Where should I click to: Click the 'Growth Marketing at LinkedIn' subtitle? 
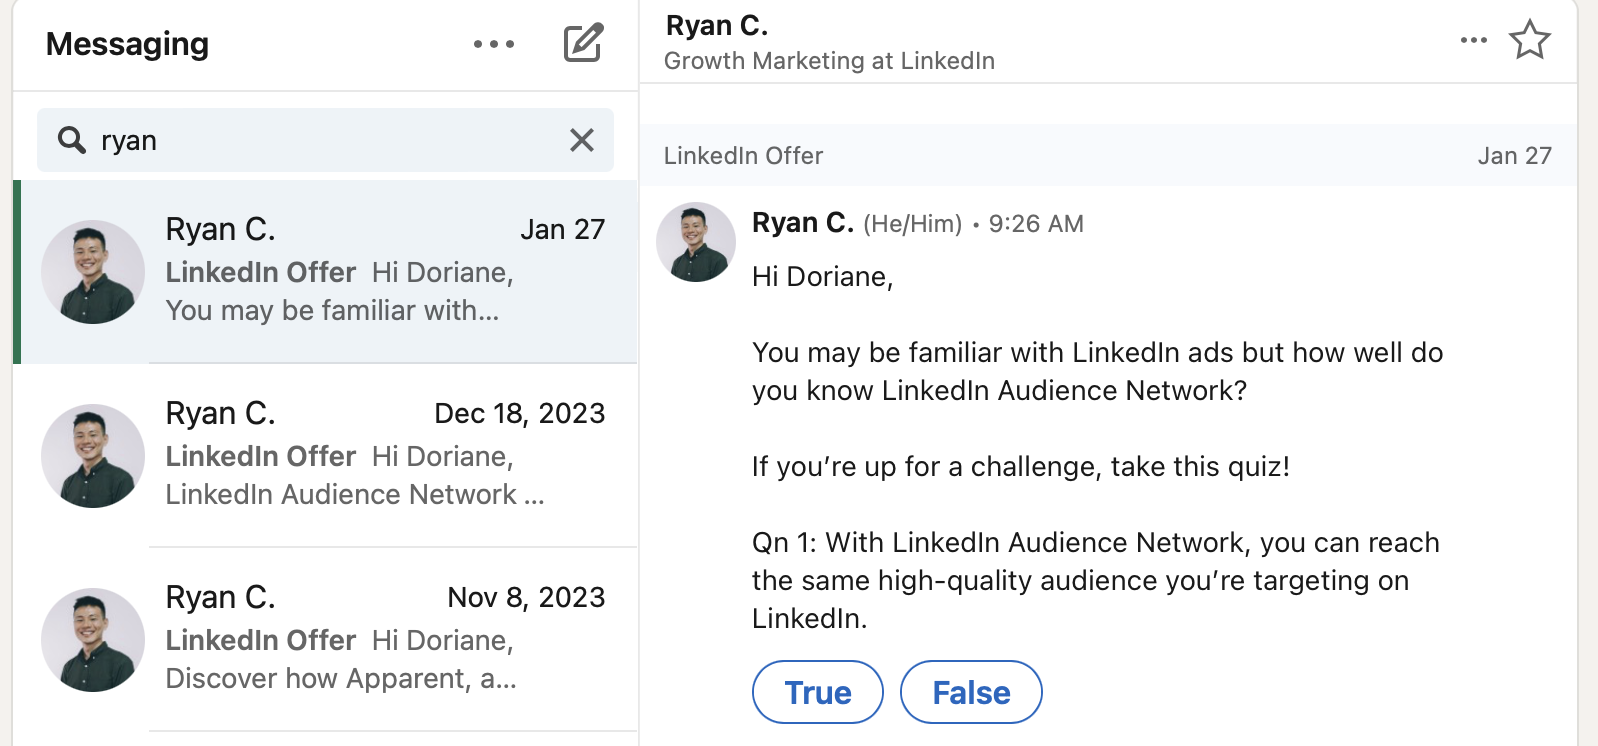point(829,61)
